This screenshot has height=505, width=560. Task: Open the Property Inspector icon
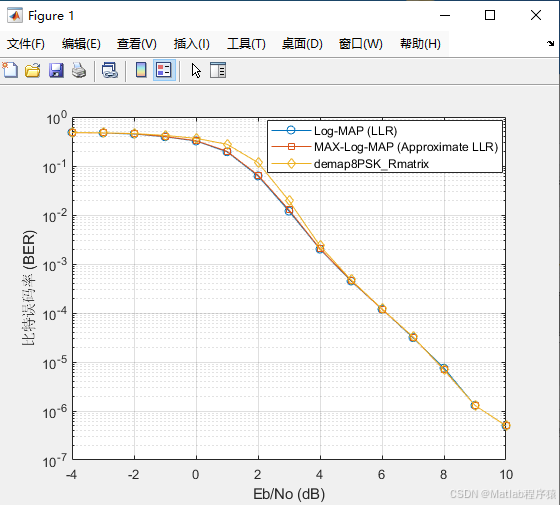[218, 70]
